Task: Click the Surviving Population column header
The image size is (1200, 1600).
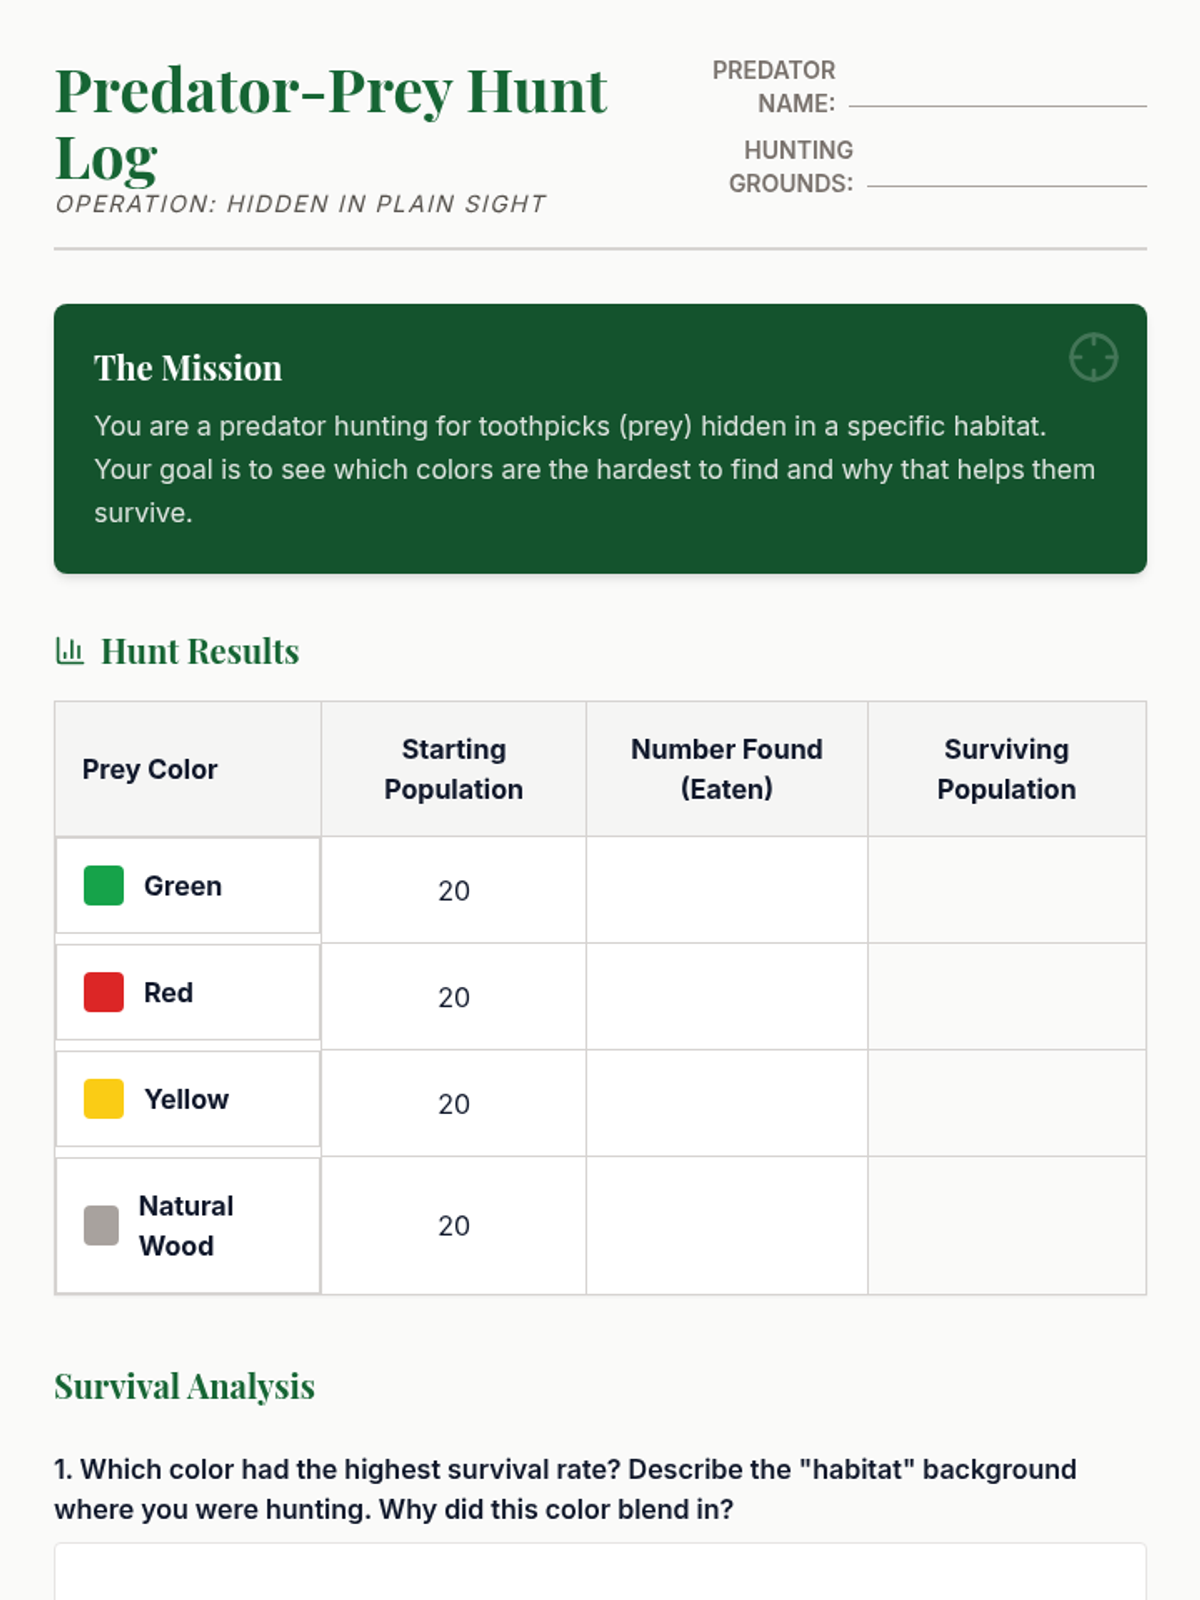Action: tap(1006, 769)
